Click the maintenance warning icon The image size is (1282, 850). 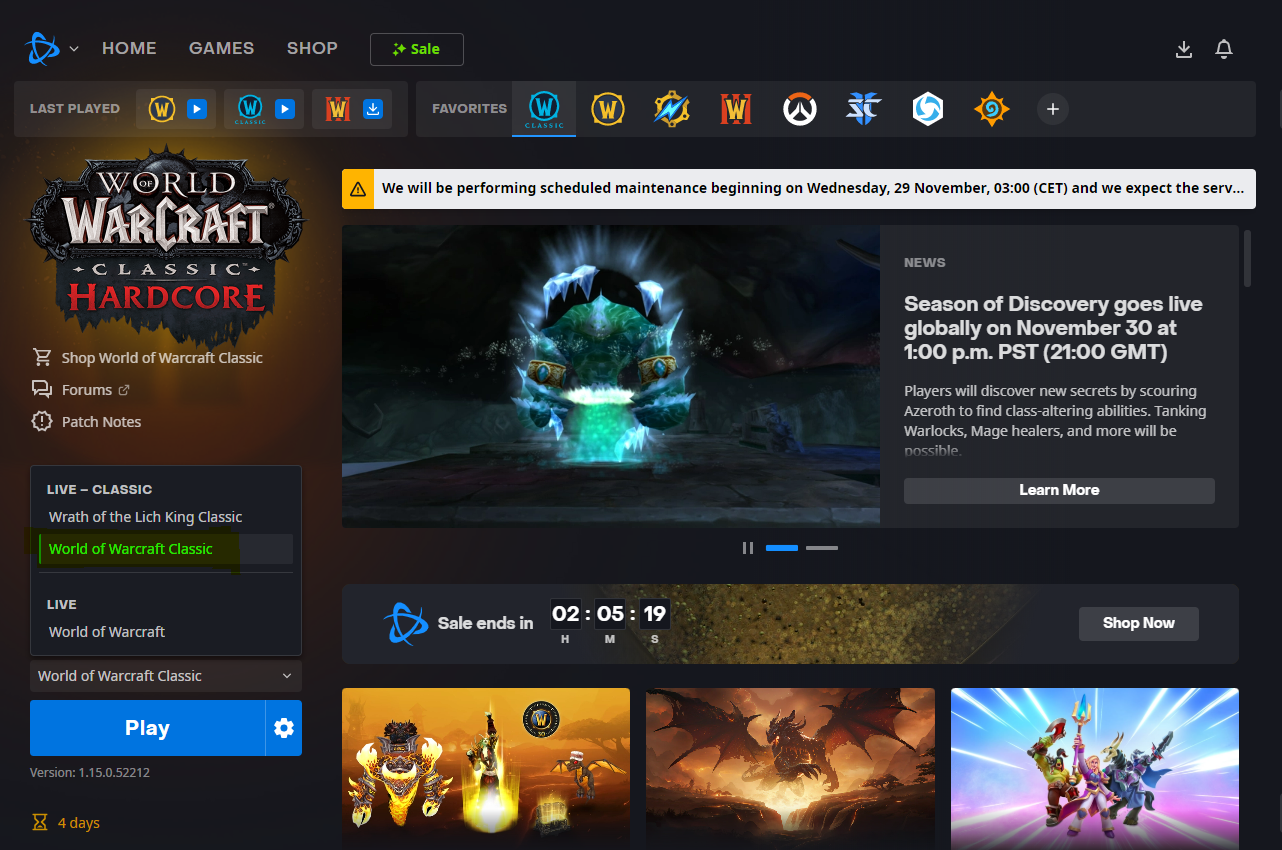pyautogui.click(x=358, y=188)
